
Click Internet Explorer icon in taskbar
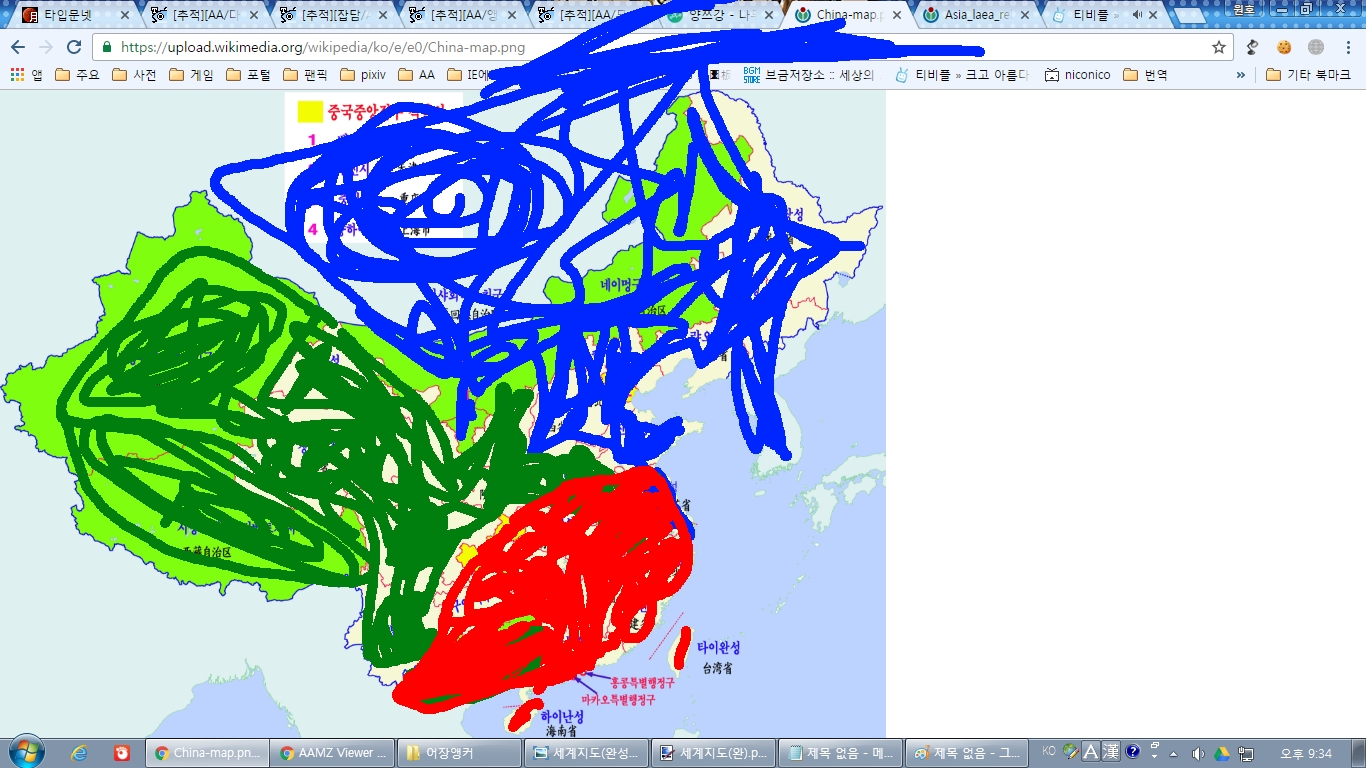click(79, 753)
